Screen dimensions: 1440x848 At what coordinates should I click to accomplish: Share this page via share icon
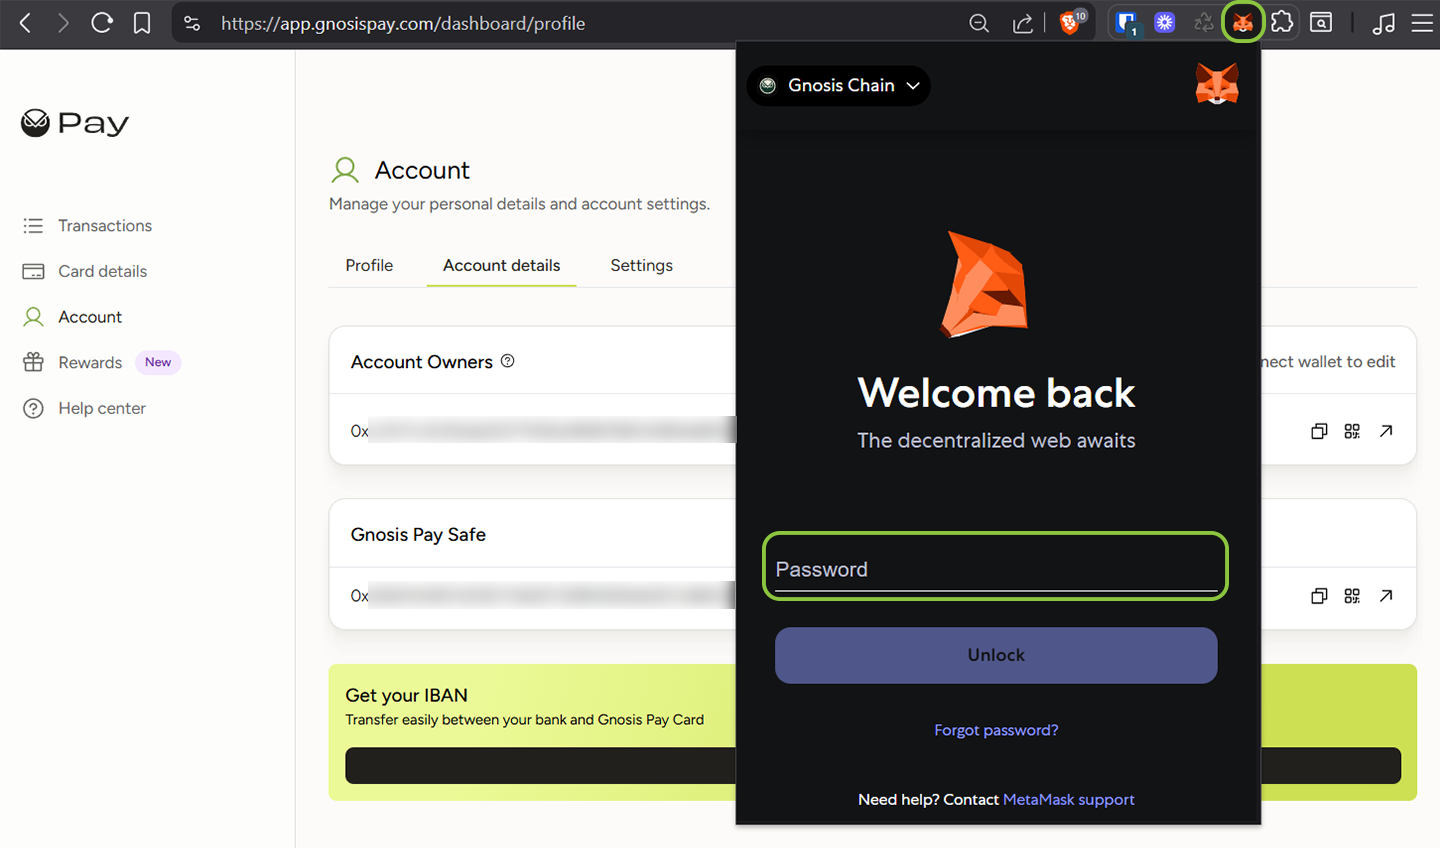pyautogui.click(x=1022, y=23)
